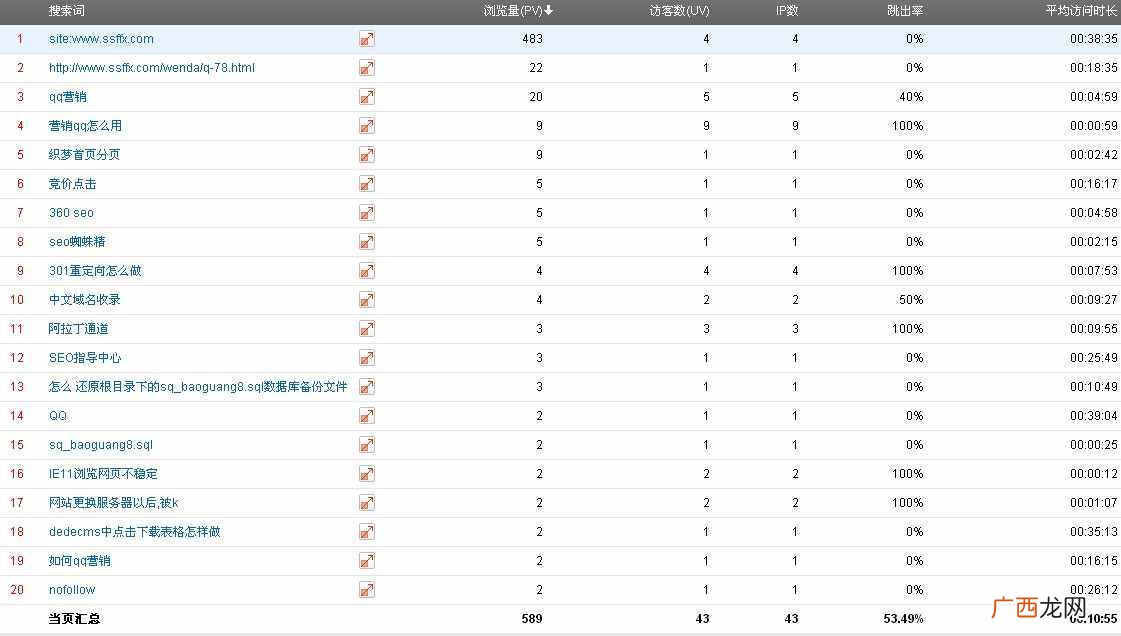Screen dimensions: 1121x636
Task: Click the link icon for SEO指导中心 row
Action: click(x=367, y=358)
